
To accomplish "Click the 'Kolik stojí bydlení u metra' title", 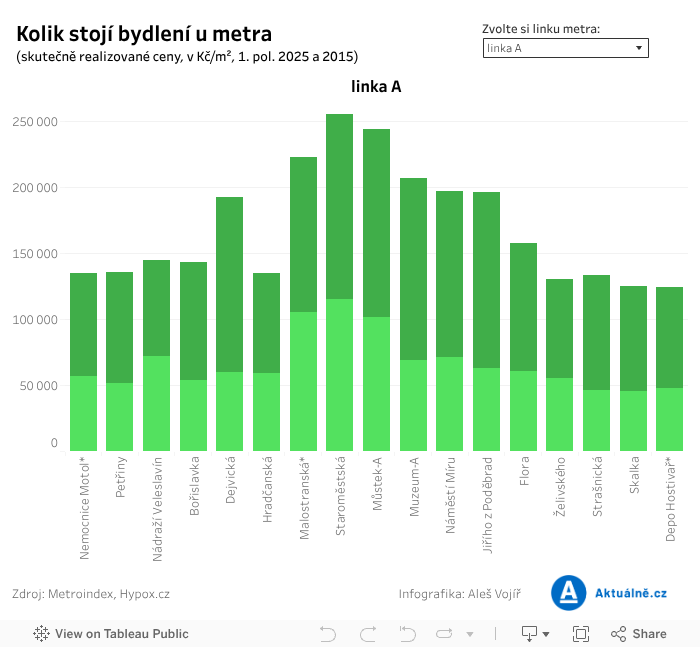I will 144,34.
